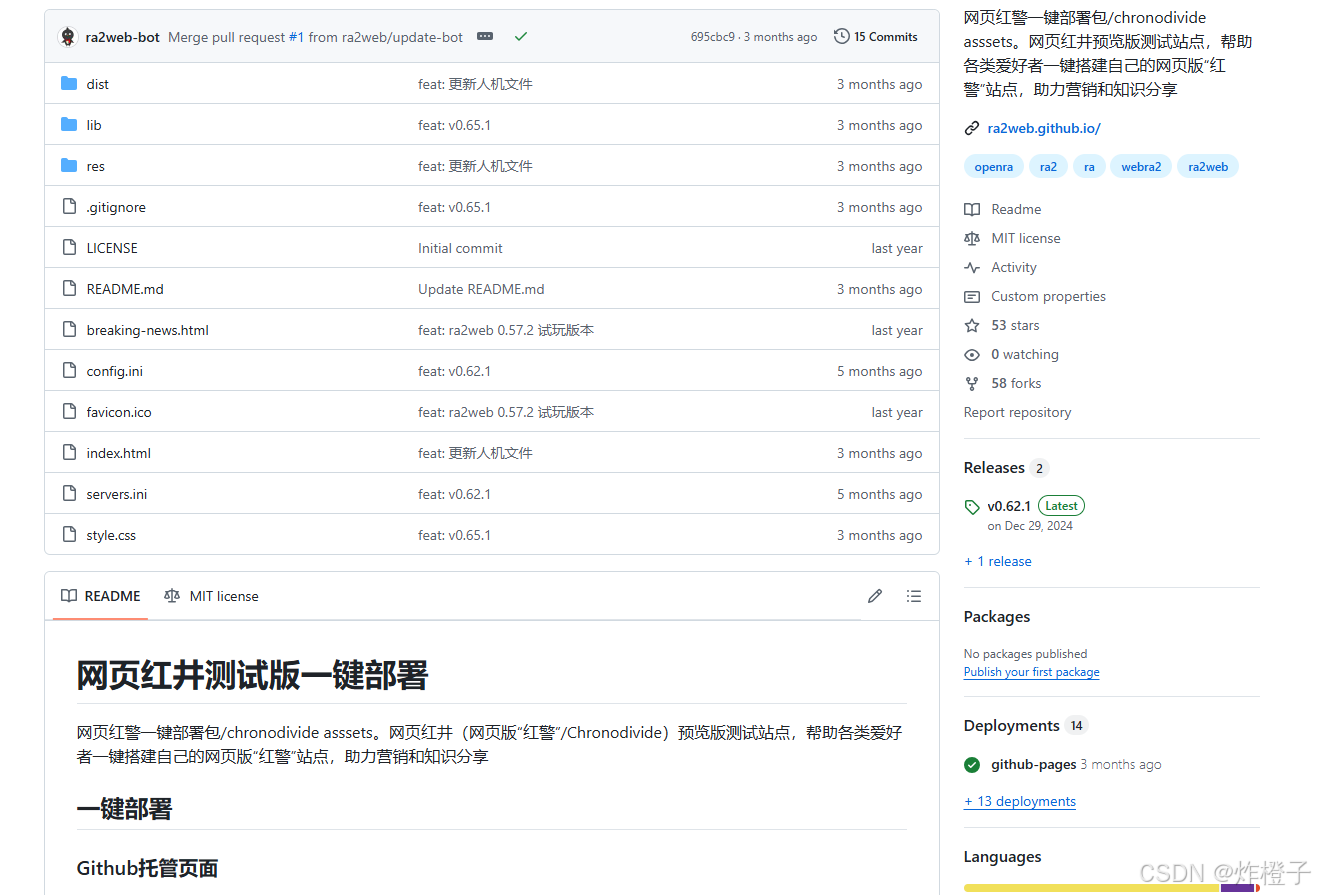Click commit message 'Update README.md'
The width and height of the screenshot is (1325, 895).
click(481, 289)
